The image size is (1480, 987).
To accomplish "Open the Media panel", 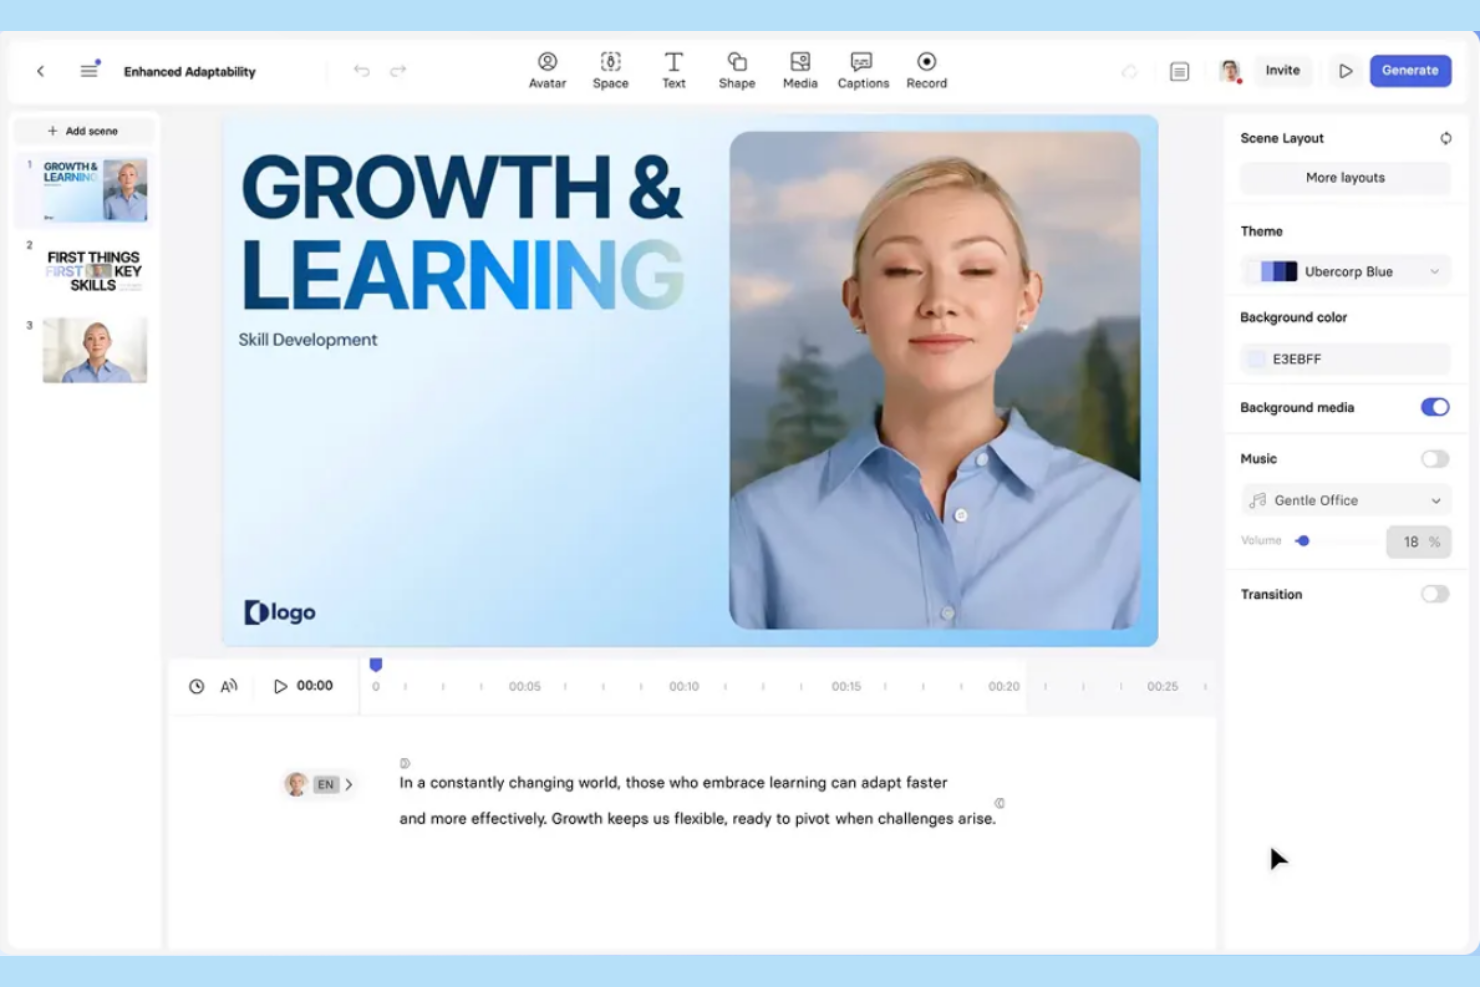I will (800, 70).
